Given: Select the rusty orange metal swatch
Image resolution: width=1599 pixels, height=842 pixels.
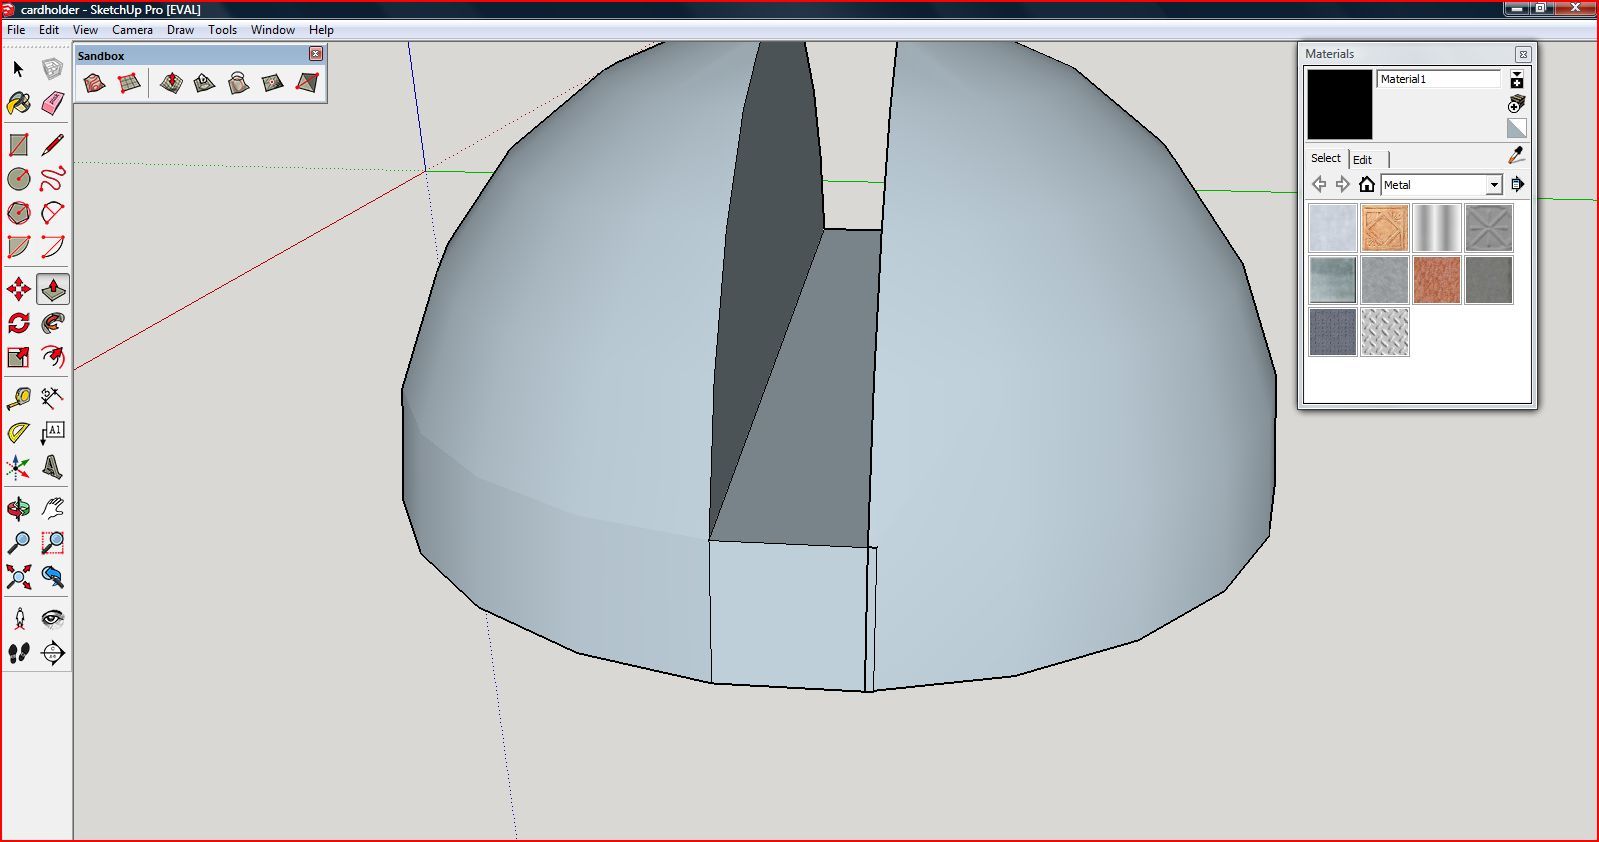Looking at the screenshot, I should (x=1437, y=280).
